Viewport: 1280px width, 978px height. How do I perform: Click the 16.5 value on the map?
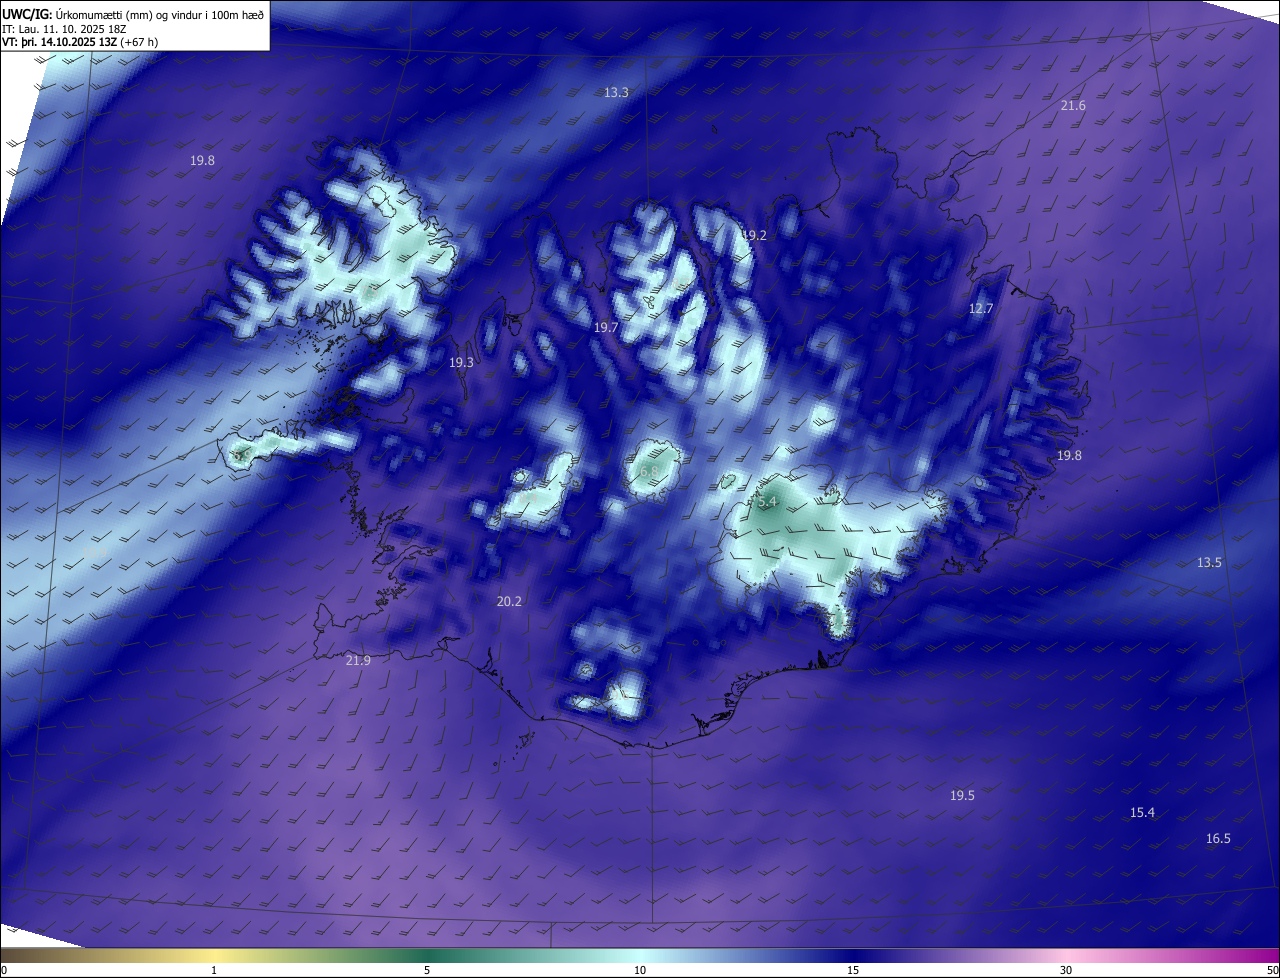point(1218,838)
